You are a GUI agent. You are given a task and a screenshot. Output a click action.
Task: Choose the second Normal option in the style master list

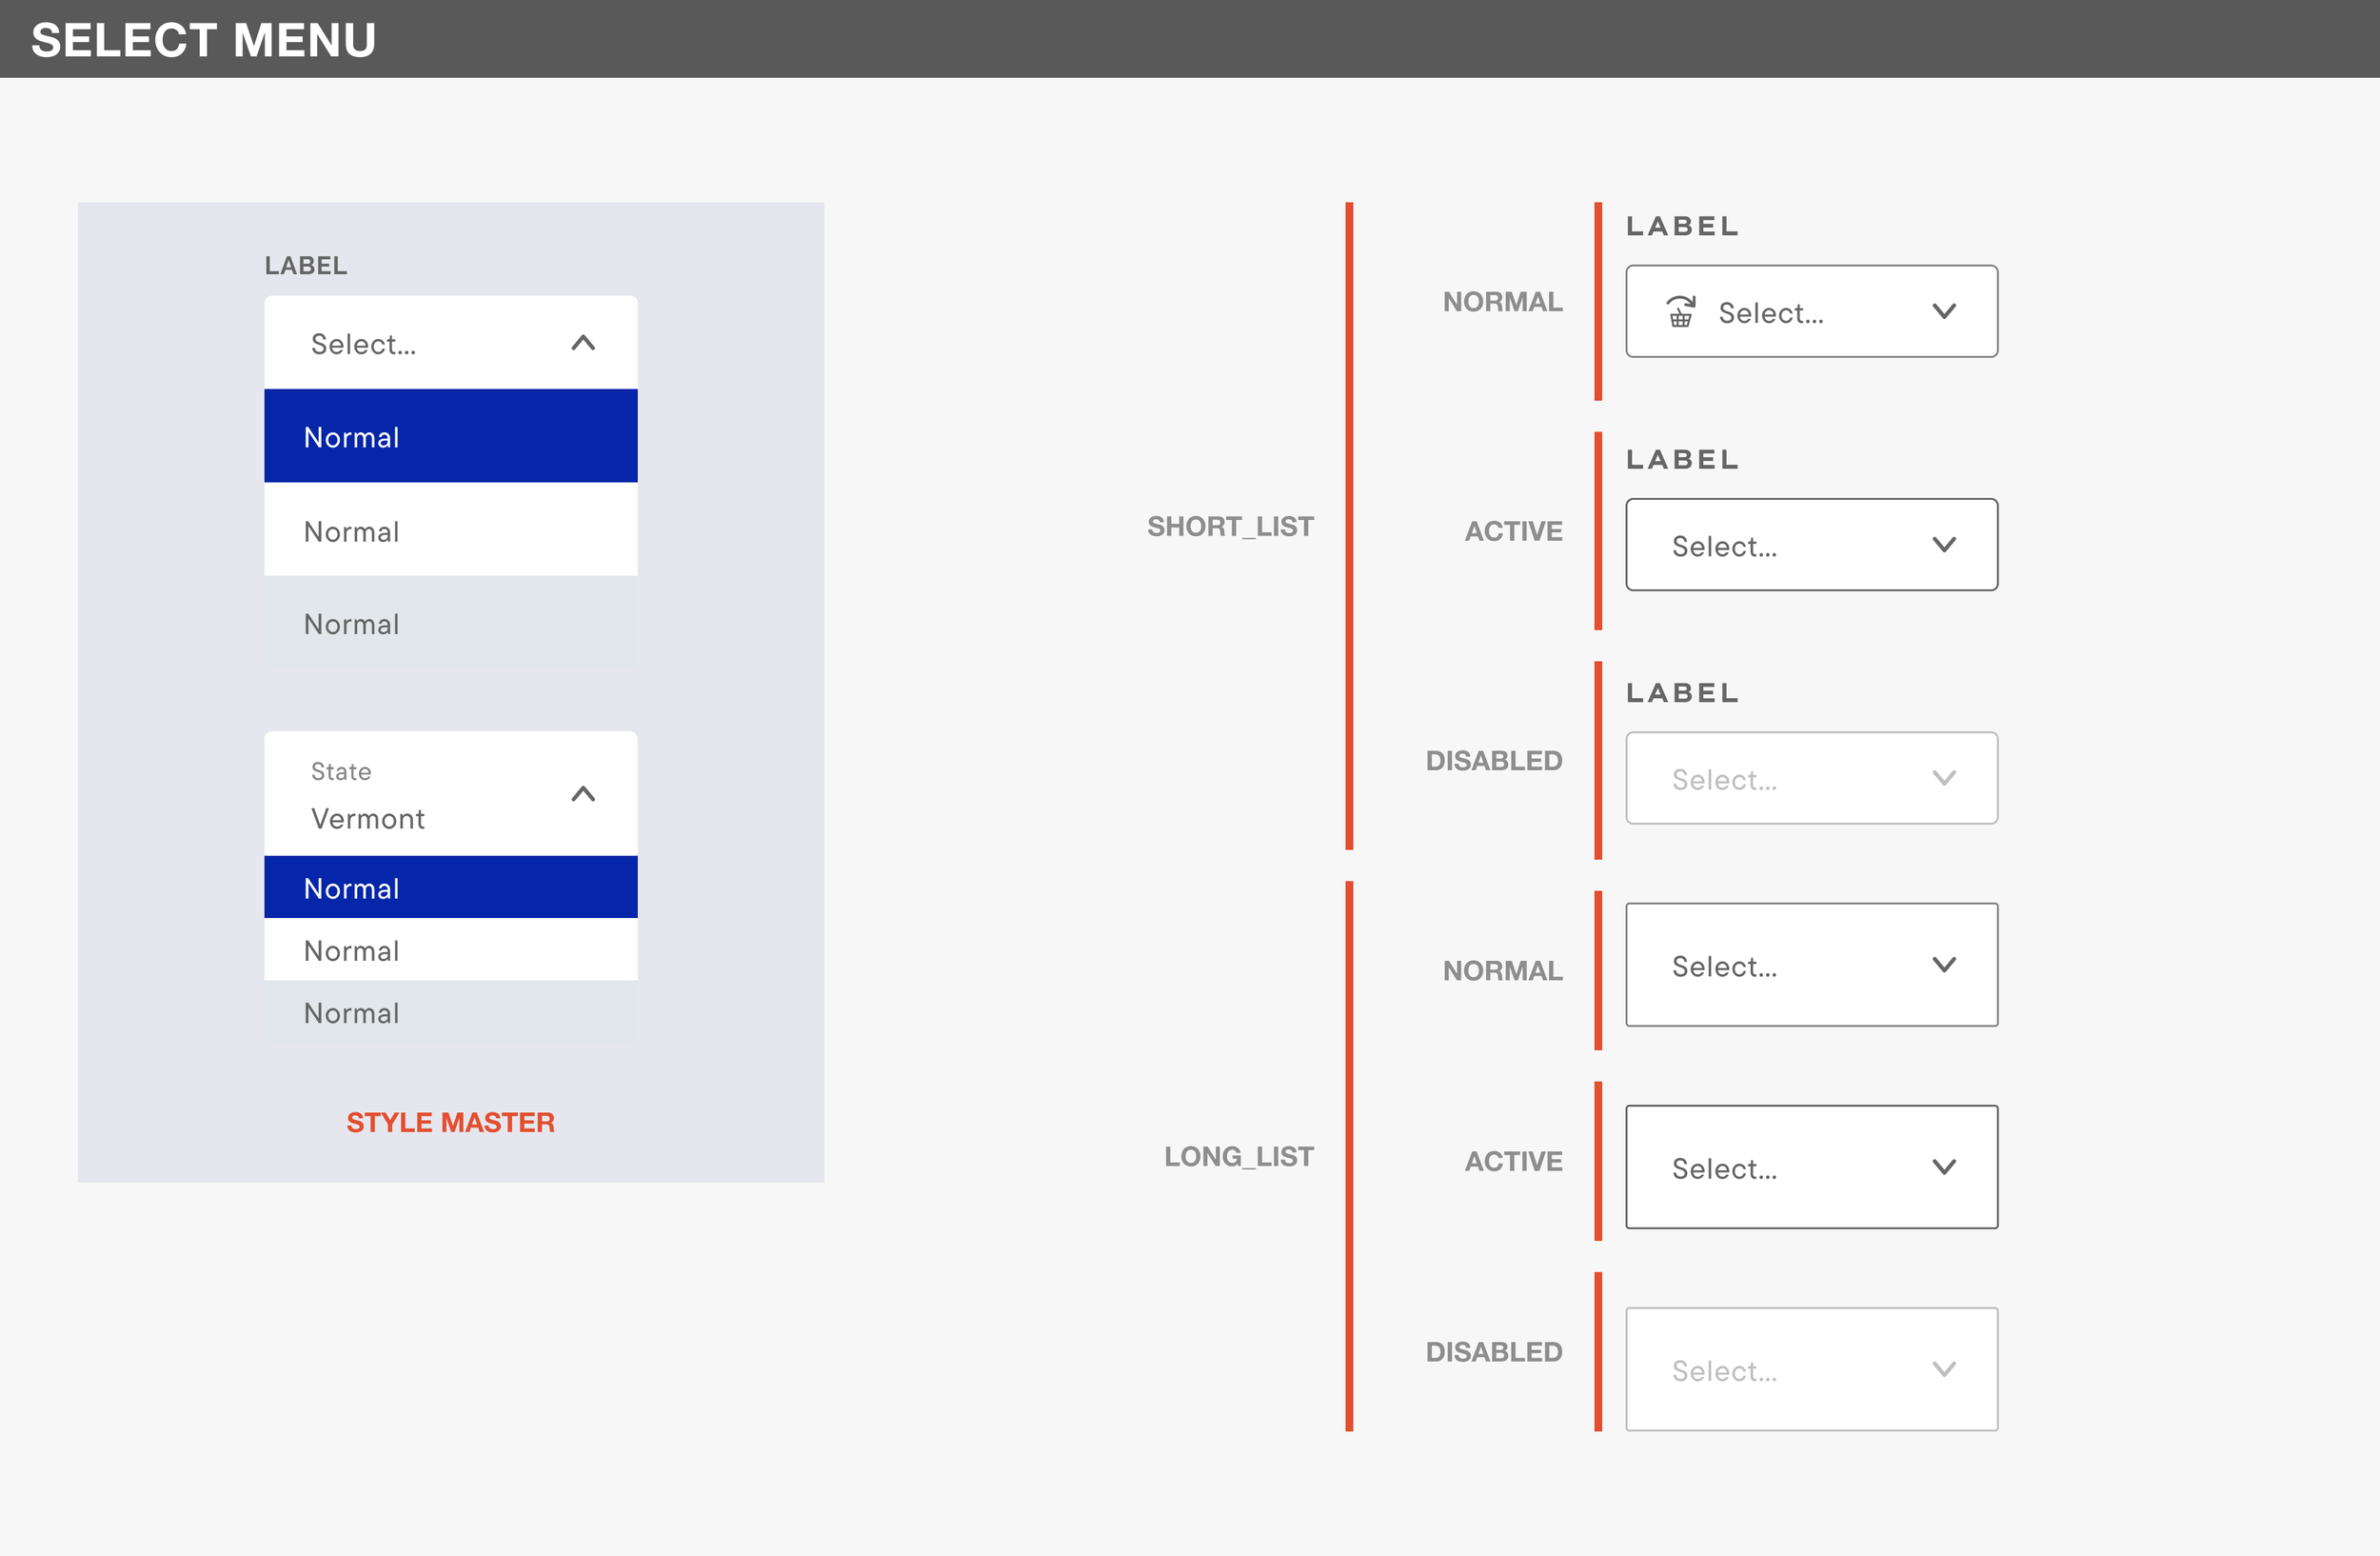click(x=450, y=531)
